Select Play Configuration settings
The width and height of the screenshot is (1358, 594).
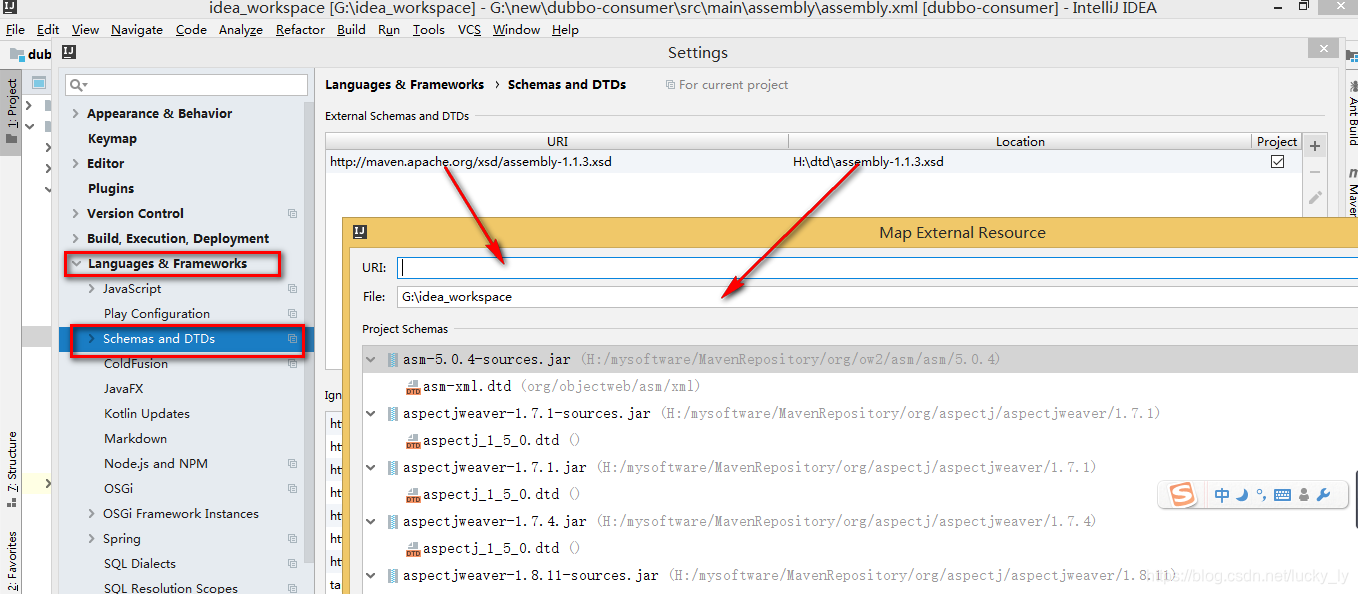coord(157,314)
